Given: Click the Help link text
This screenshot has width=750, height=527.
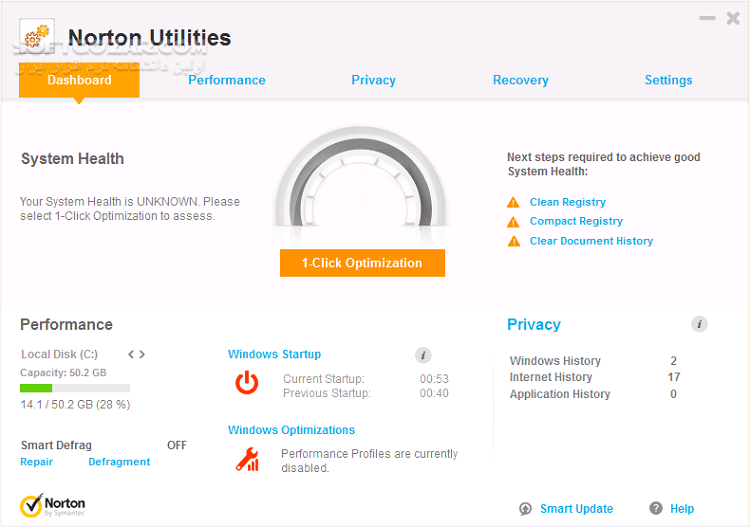Looking at the screenshot, I should click(682, 509).
